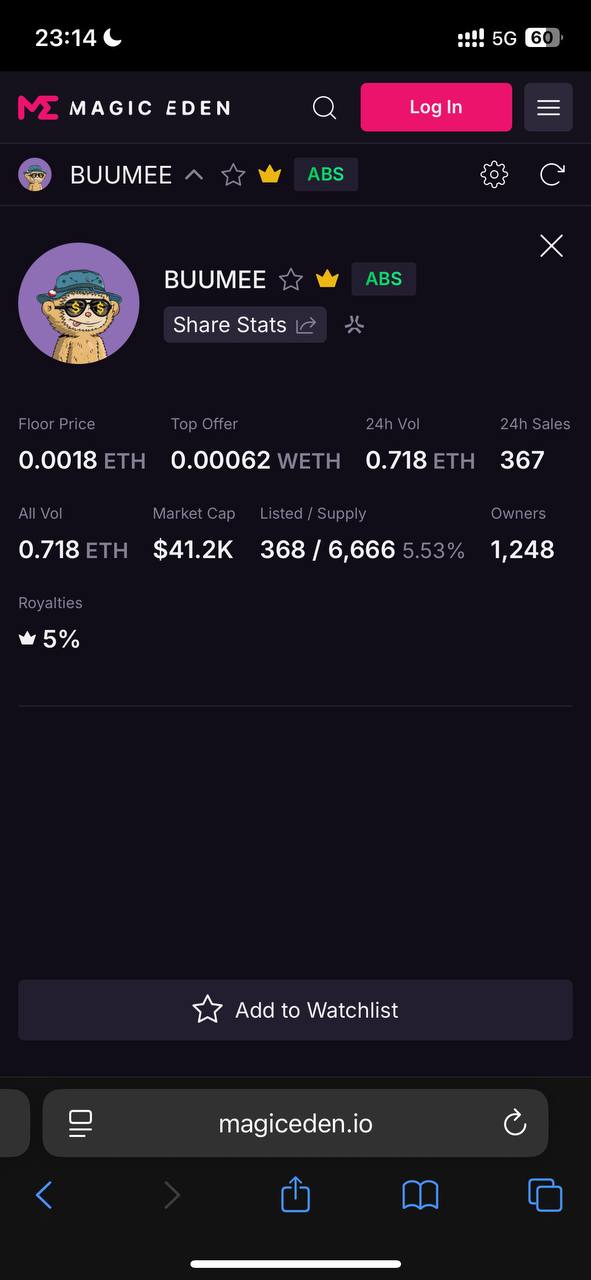Collapse BUUMEE details with the chevron
Image resolution: width=591 pixels, height=1280 pixels.
click(194, 175)
